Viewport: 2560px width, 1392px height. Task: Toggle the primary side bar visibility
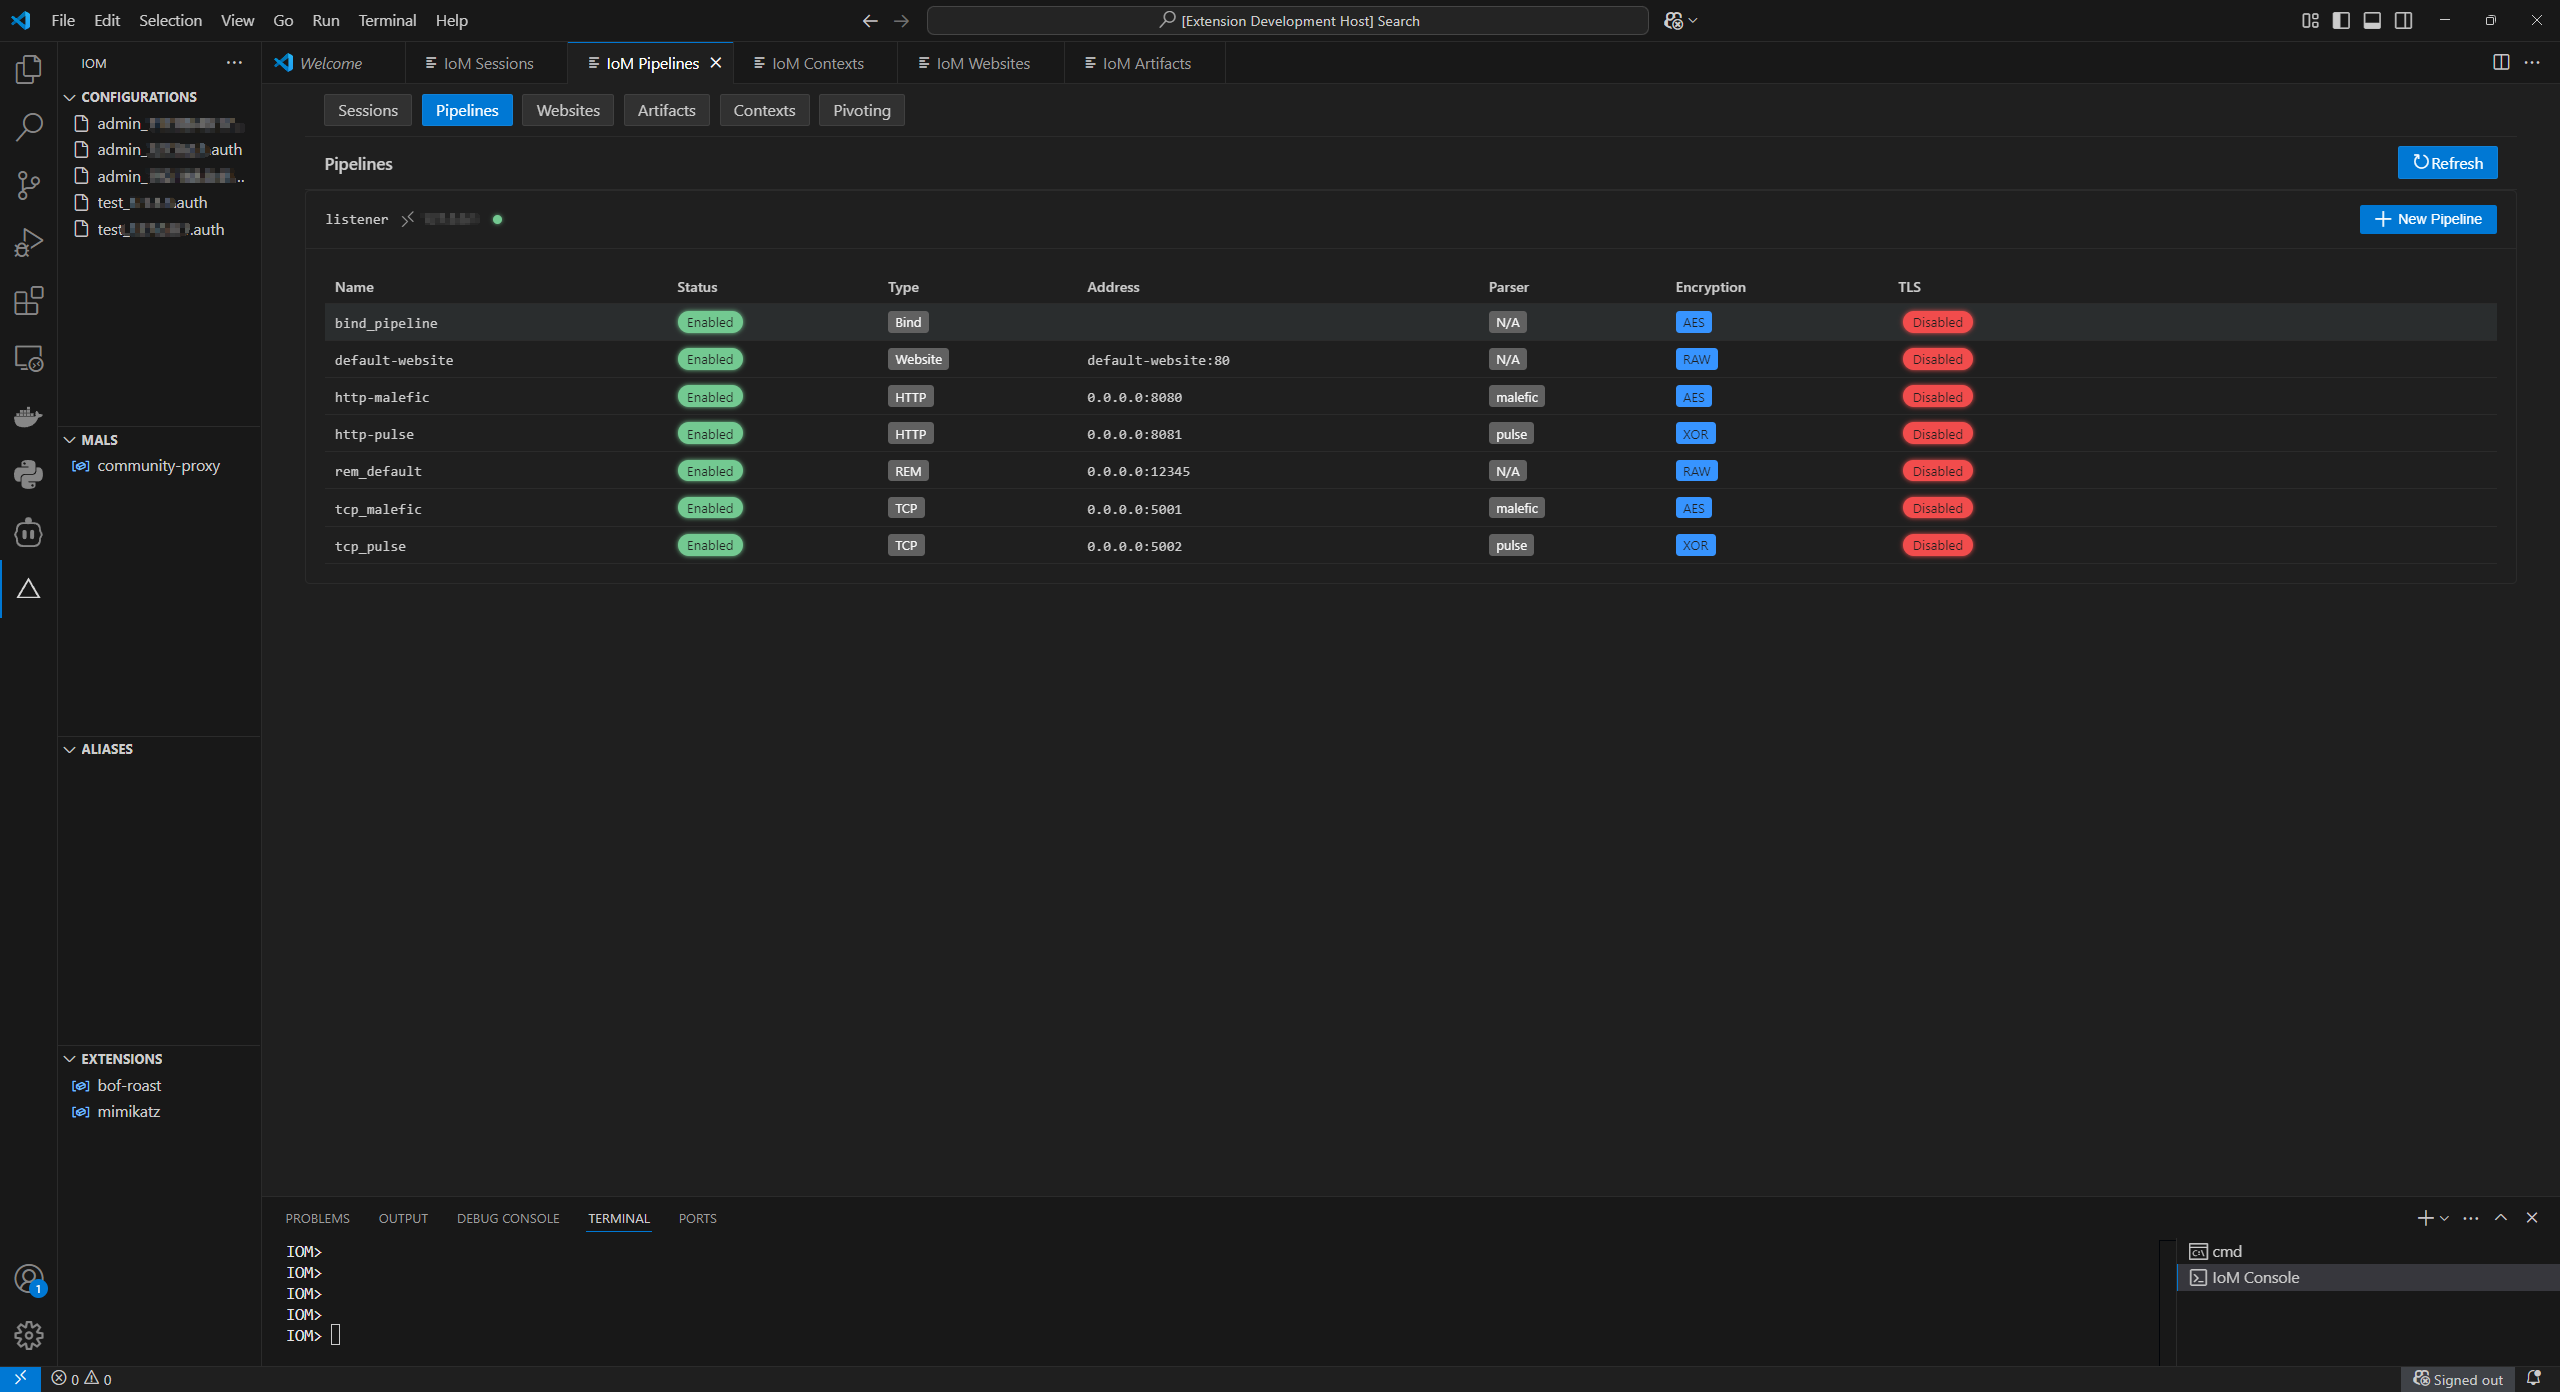(x=2341, y=20)
